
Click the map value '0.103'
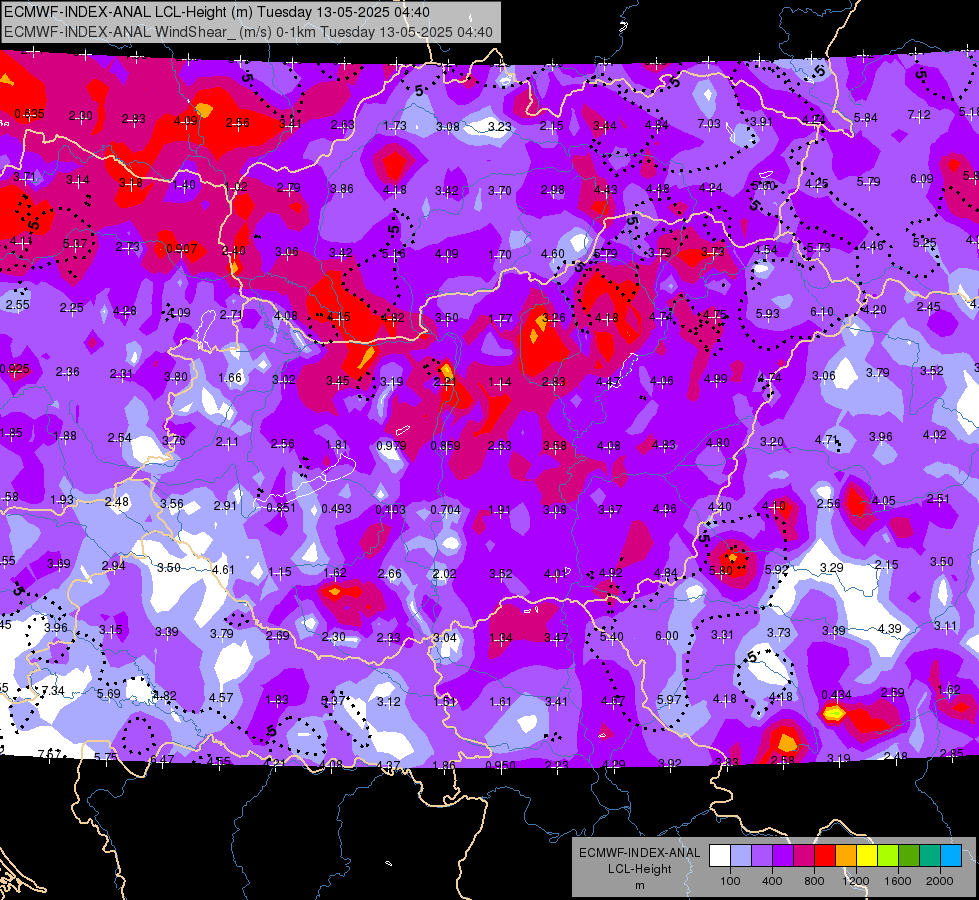tap(390, 510)
